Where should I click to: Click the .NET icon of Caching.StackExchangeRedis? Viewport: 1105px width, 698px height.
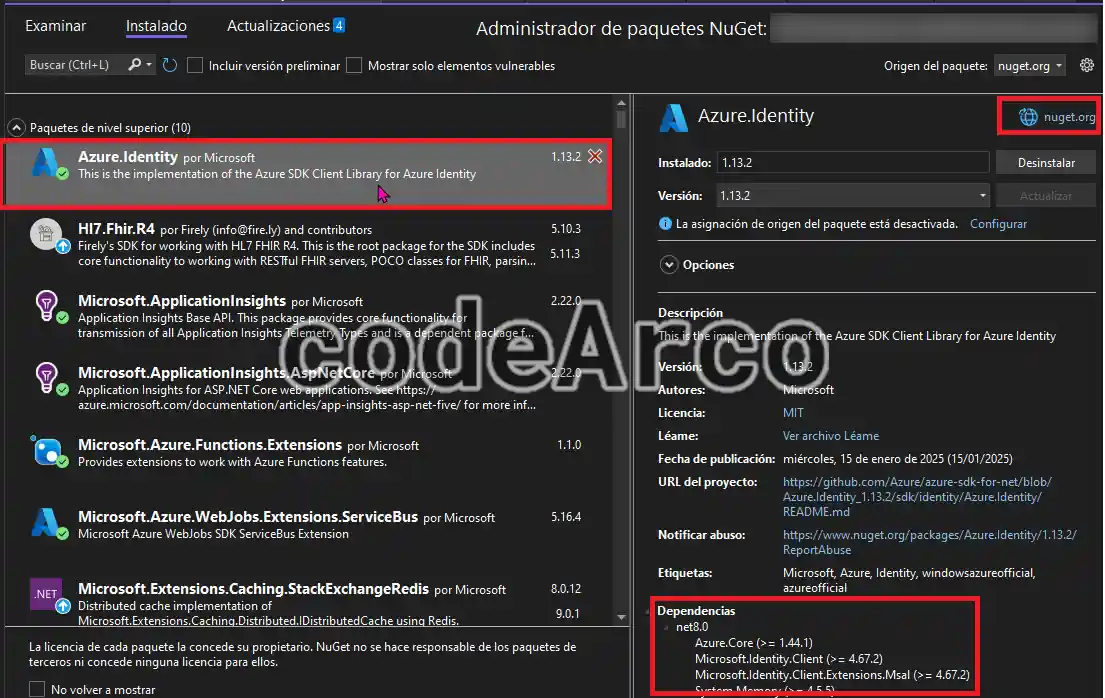pyautogui.click(x=47, y=594)
